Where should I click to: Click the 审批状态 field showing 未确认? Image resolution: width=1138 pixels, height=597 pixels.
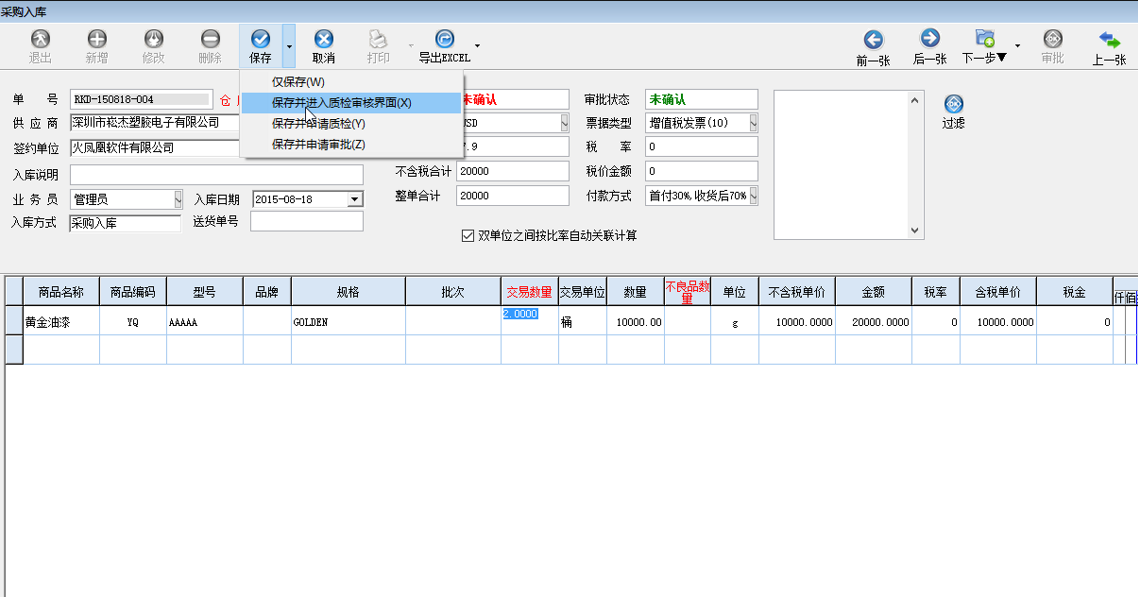tap(701, 99)
